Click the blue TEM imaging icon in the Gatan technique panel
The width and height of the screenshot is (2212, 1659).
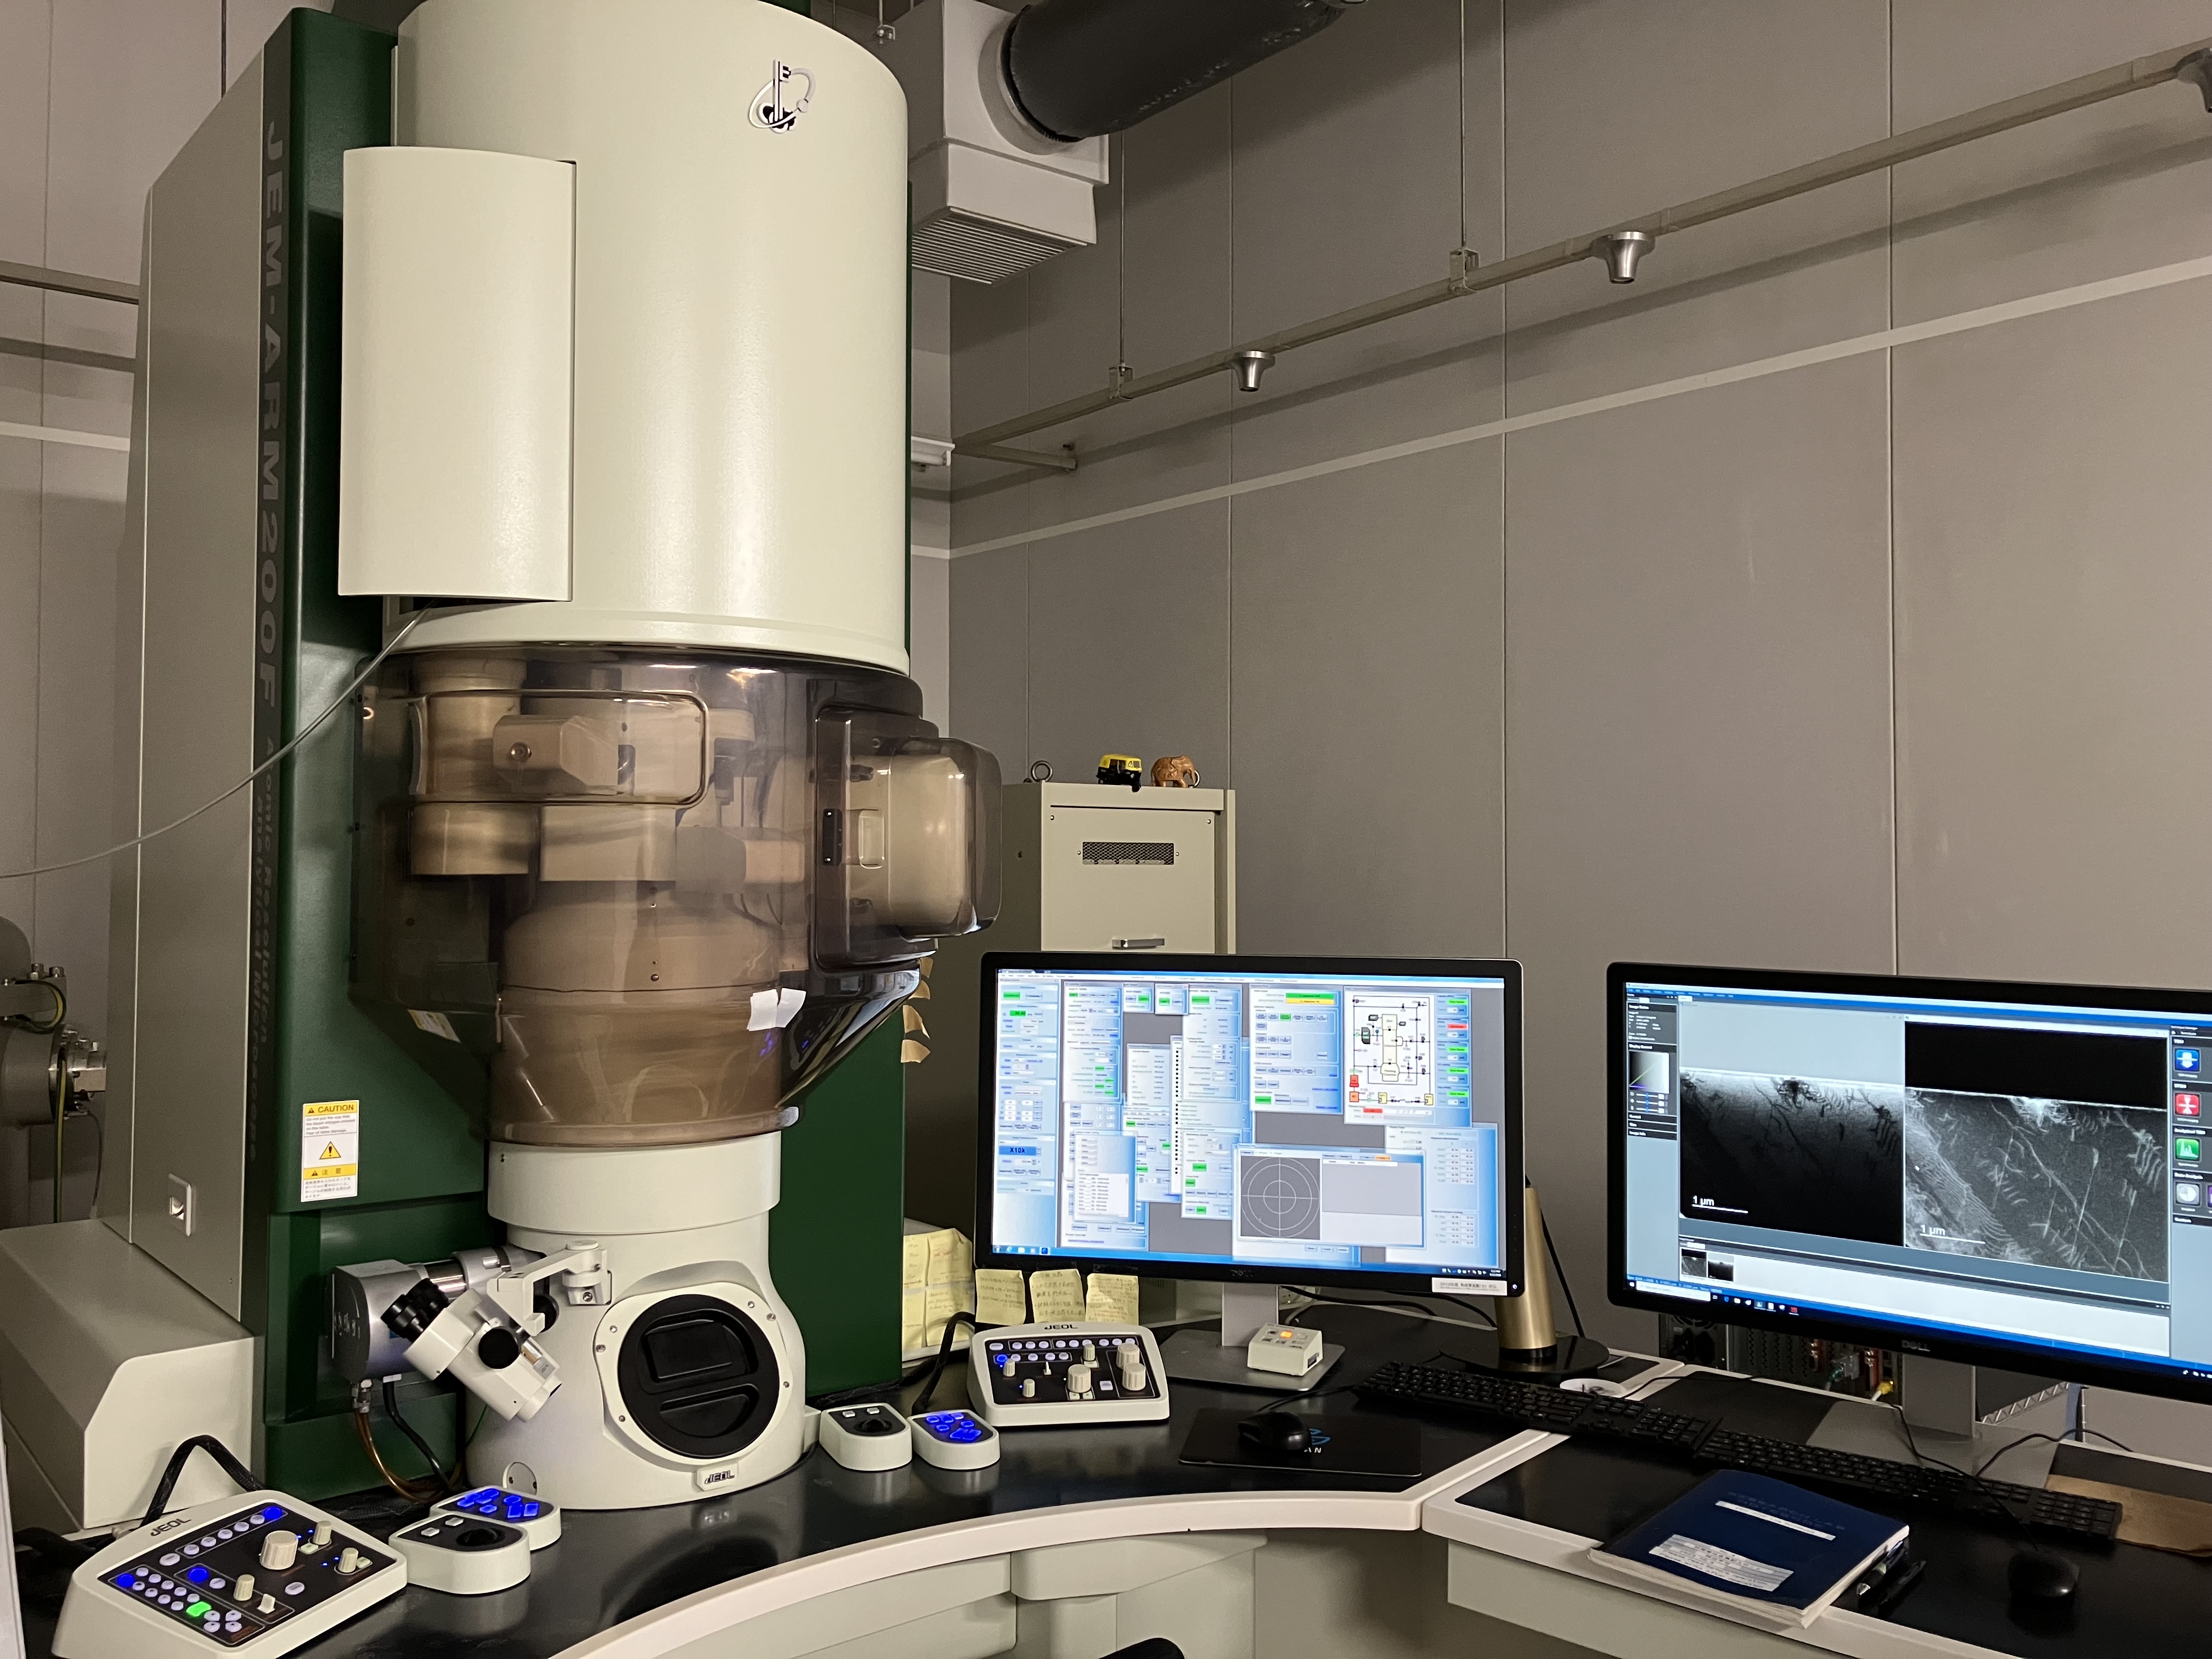click(2187, 1060)
